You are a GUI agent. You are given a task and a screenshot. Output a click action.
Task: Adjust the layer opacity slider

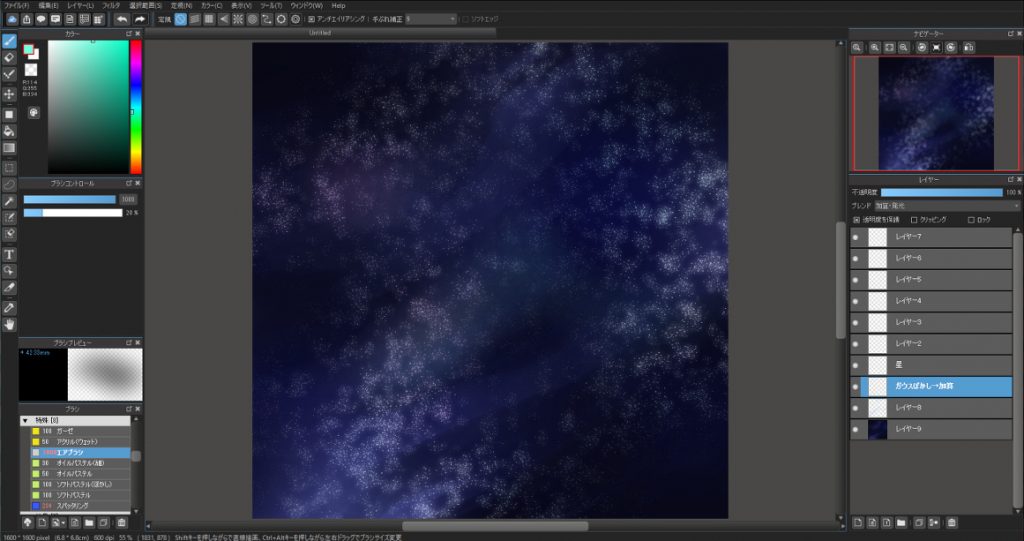coord(942,193)
